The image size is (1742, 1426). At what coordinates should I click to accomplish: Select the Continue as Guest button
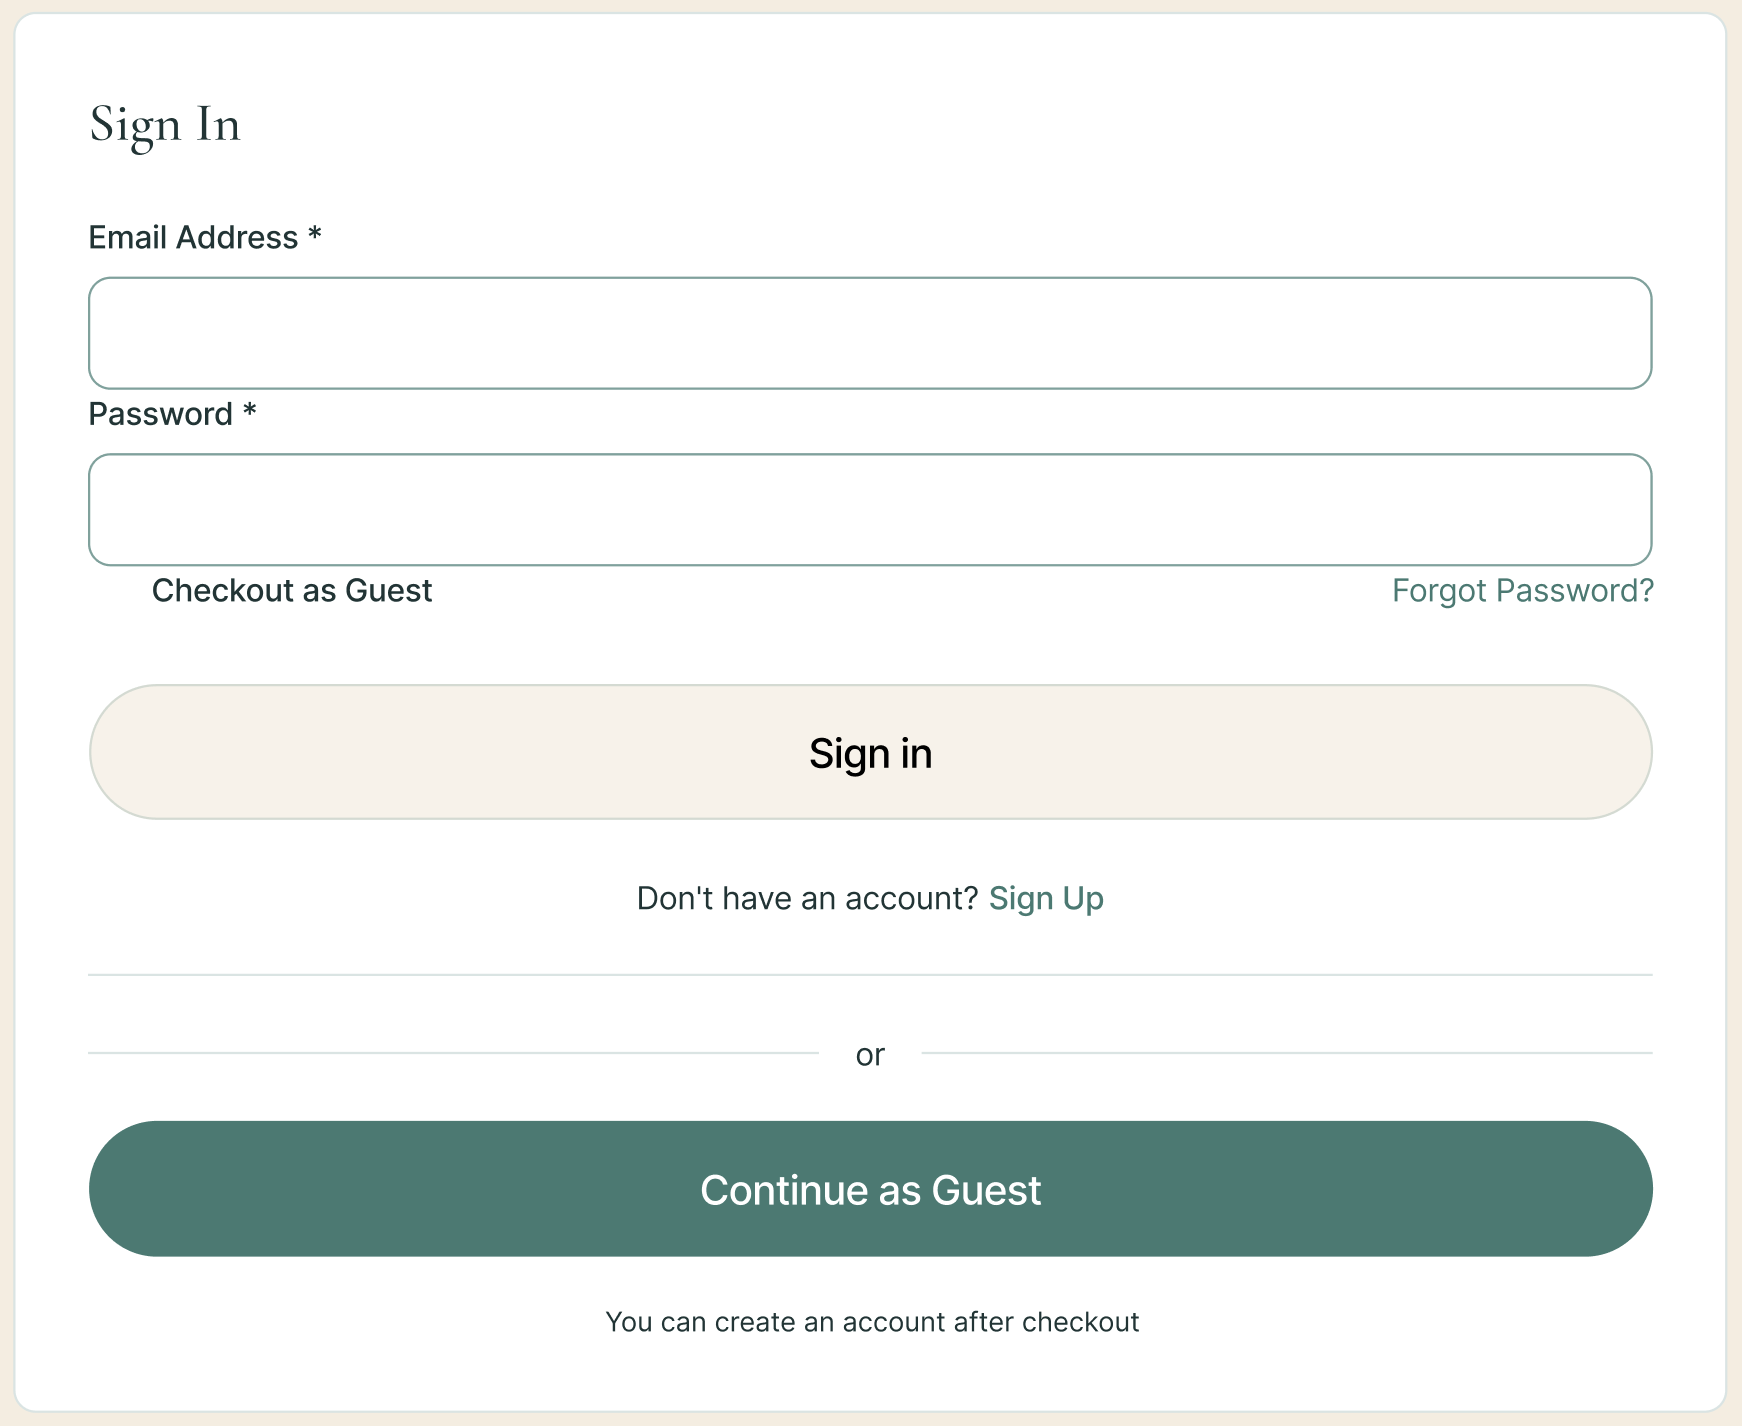coord(870,1189)
